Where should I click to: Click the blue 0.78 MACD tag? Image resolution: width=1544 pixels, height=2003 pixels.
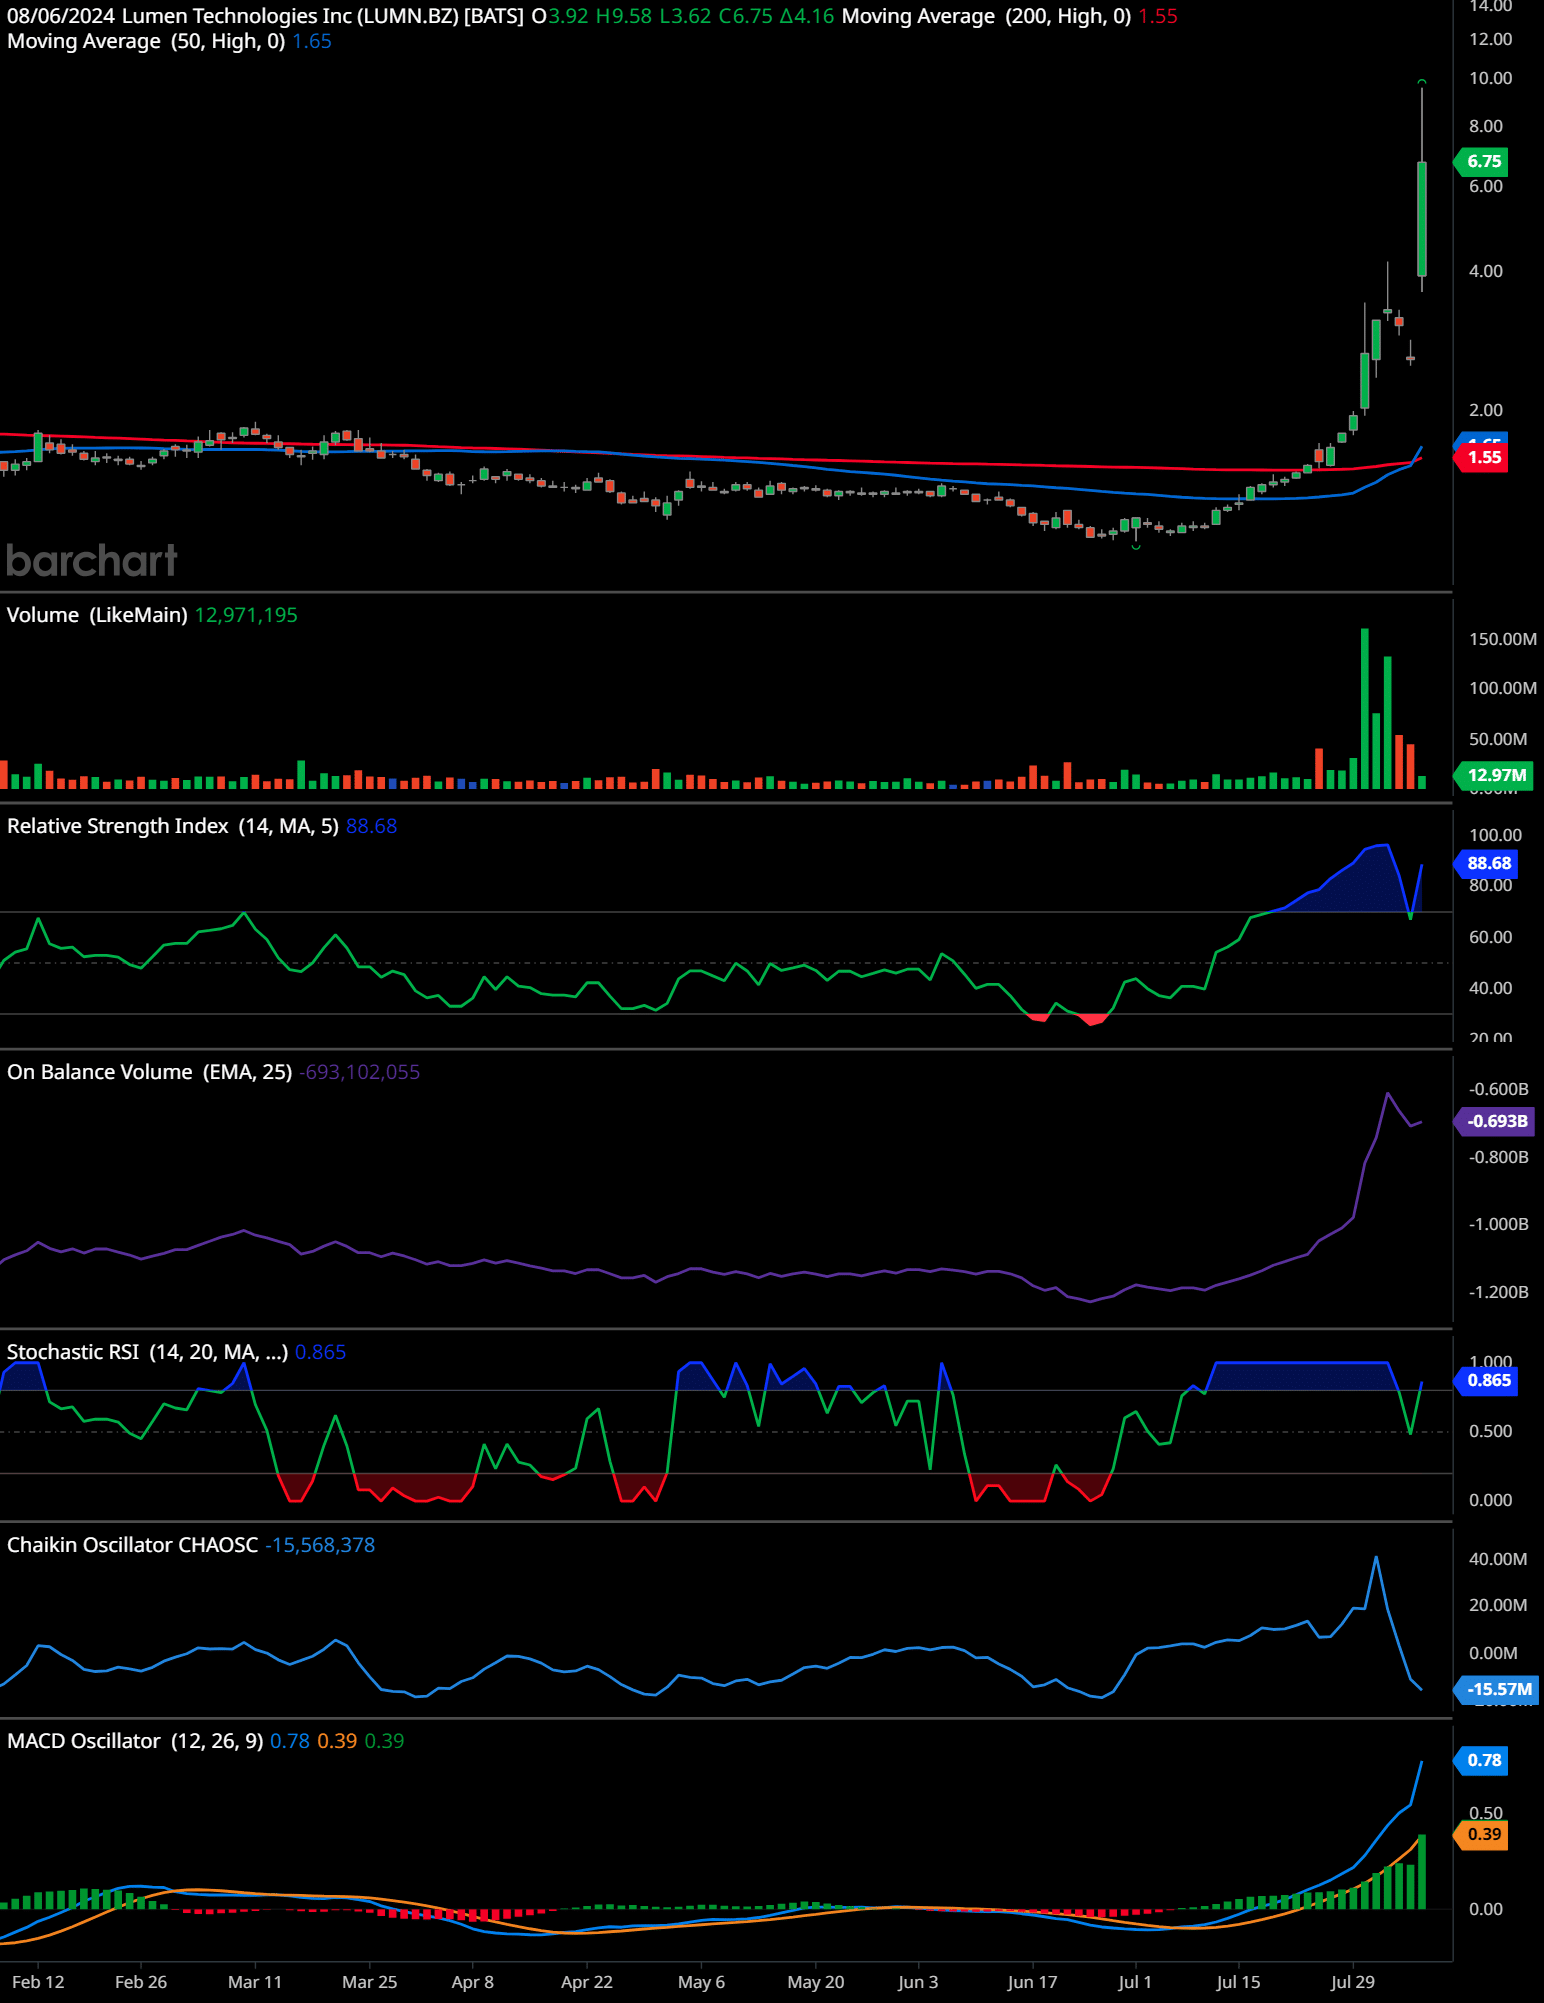click(1483, 1760)
